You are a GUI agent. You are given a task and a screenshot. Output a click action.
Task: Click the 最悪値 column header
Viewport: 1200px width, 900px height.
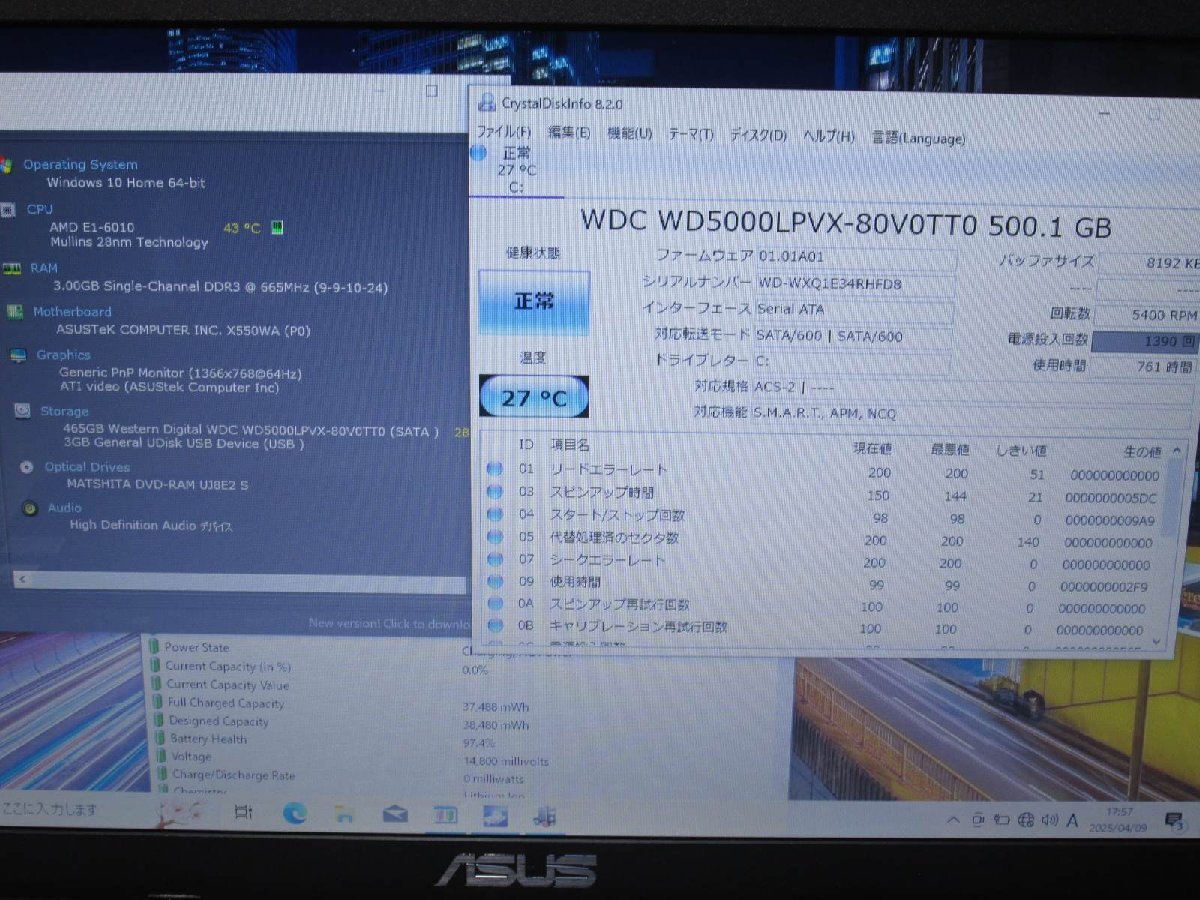click(x=948, y=450)
